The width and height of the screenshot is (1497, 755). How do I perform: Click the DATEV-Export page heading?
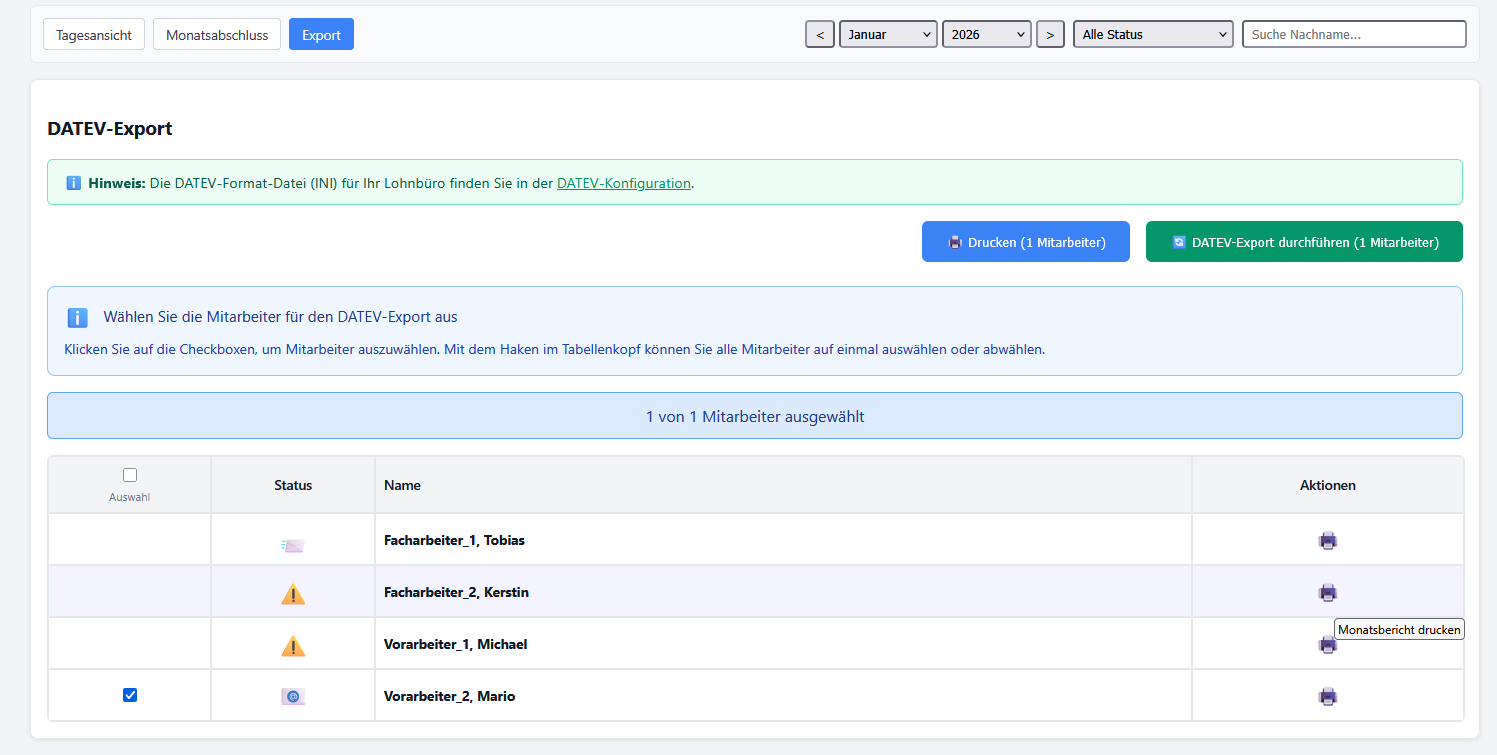pyautogui.click(x=110, y=129)
